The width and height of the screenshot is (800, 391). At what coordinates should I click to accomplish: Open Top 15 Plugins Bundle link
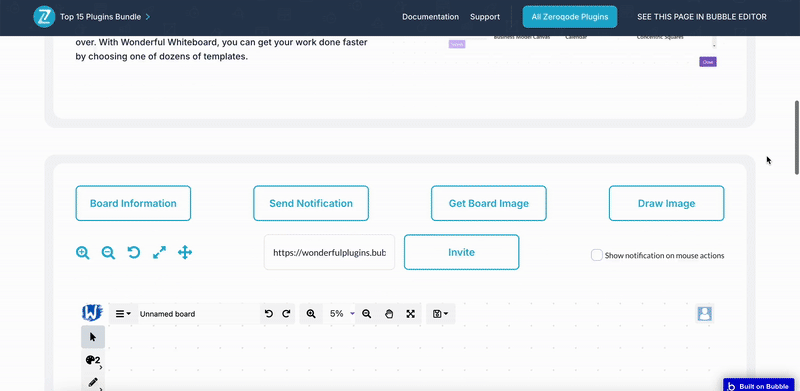pyautogui.click(x=105, y=17)
